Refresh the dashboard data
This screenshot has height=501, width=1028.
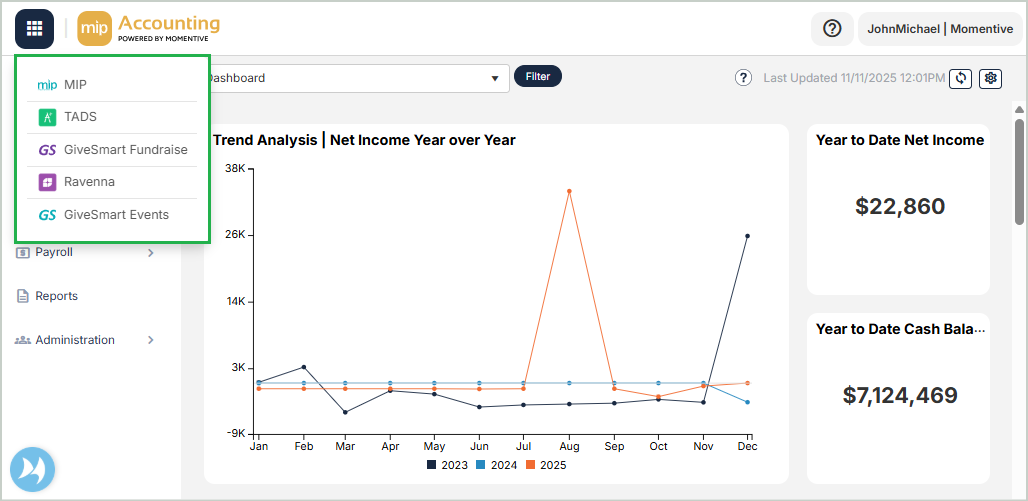point(960,78)
